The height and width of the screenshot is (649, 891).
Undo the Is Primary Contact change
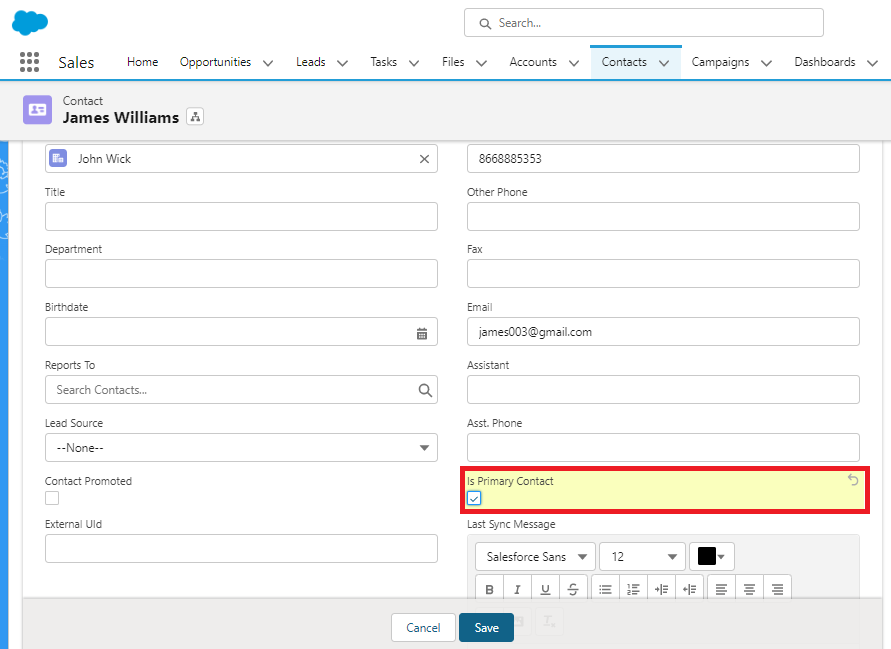853,480
